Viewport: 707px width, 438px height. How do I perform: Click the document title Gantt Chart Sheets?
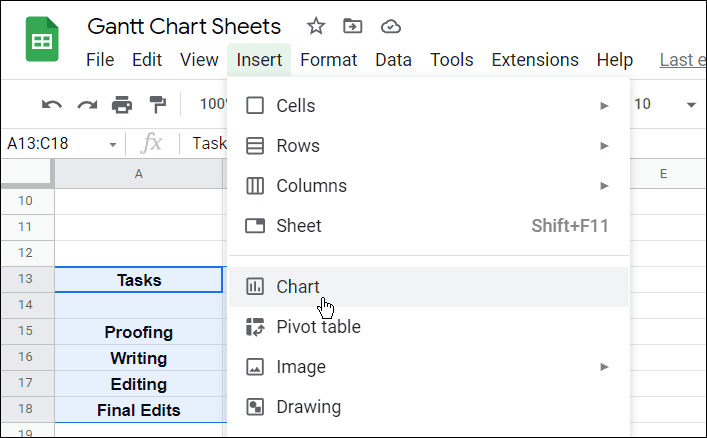184,26
